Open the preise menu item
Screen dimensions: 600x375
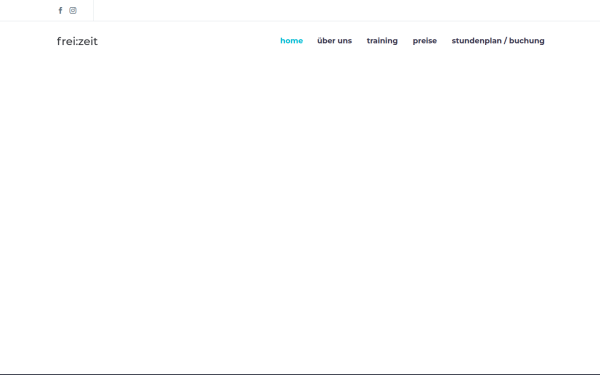[425, 41]
